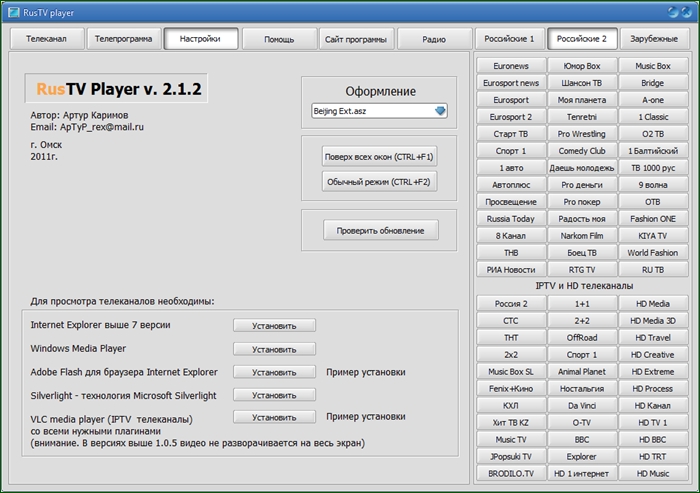The width and height of the screenshot is (700, 493).
Task: Play the РИА Новости channel
Action: [x=511, y=269]
